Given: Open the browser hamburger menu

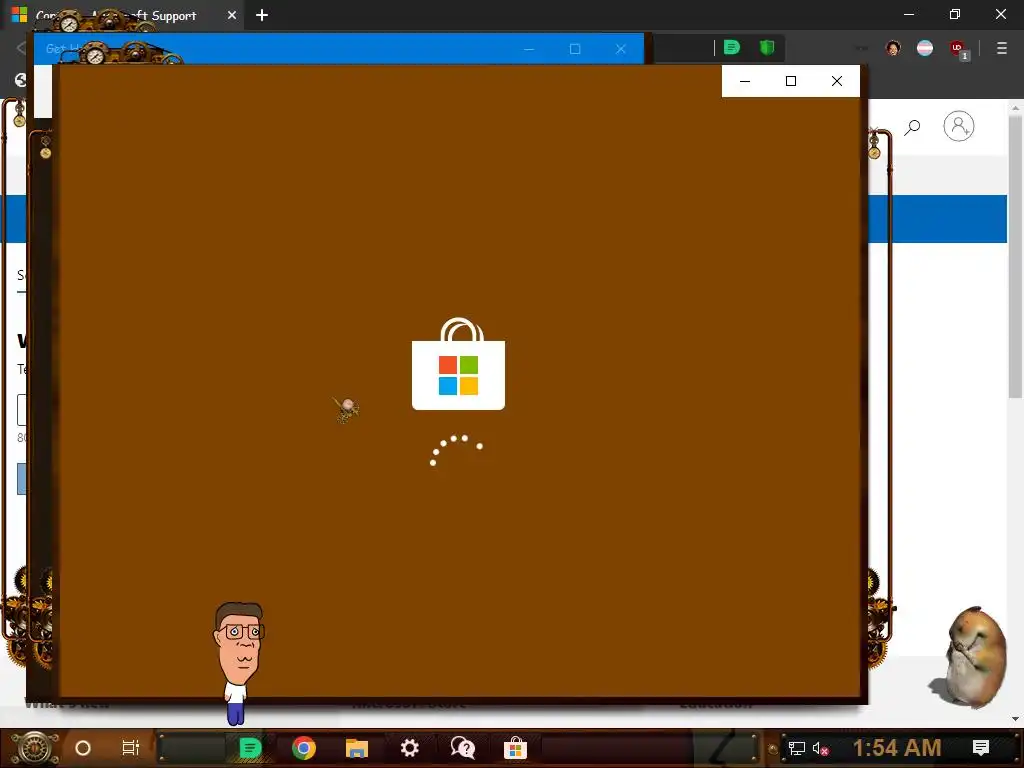Looking at the screenshot, I should click(x=1001, y=48).
